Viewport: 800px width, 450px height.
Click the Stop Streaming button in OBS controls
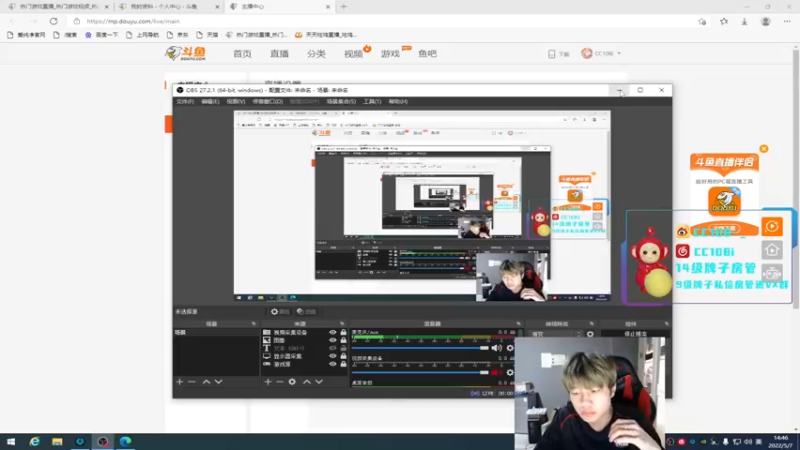coord(635,334)
